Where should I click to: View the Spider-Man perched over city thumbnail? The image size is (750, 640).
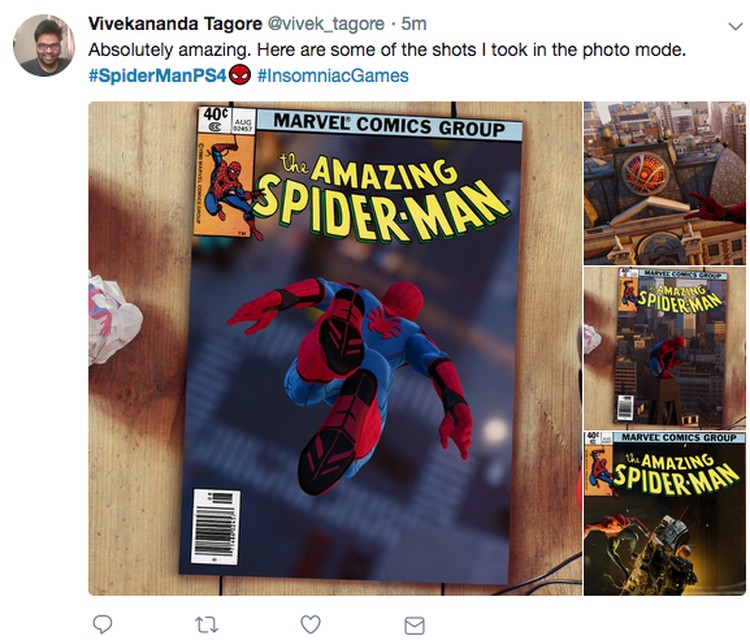tap(664, 348)
